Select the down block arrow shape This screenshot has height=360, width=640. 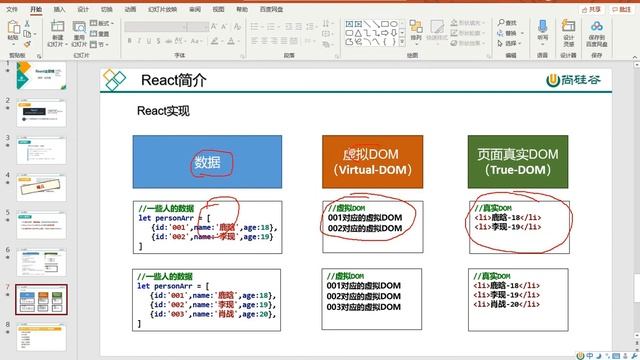click(x=393, y=33)
